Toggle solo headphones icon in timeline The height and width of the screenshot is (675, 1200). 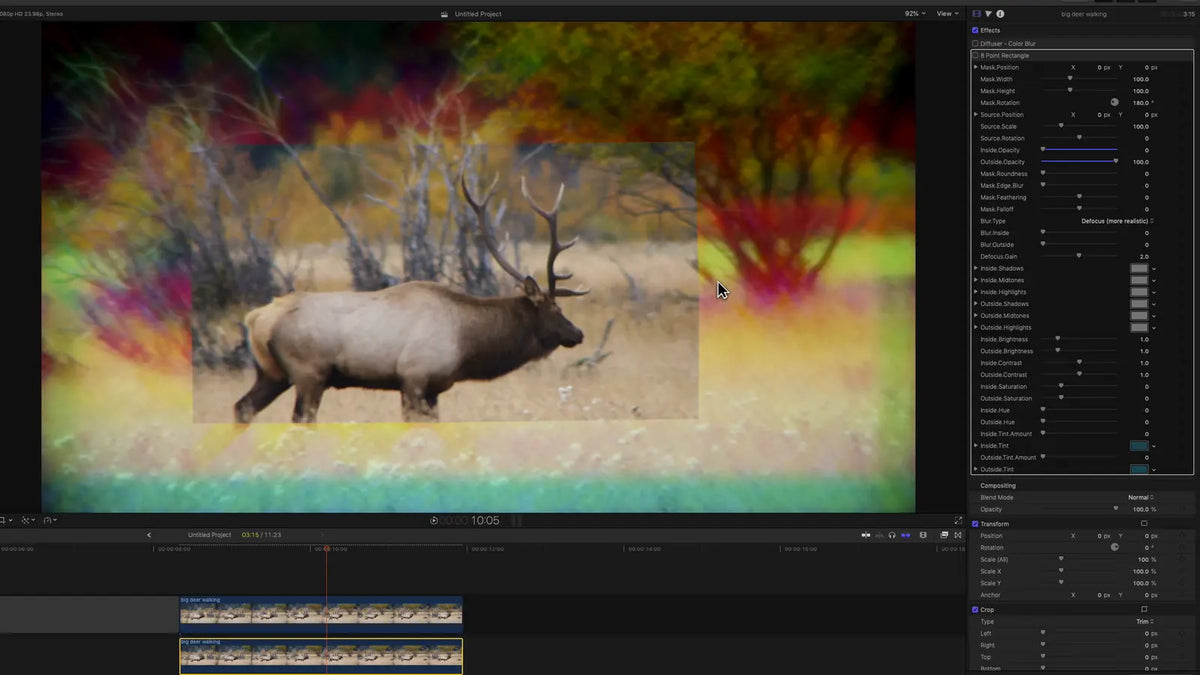tap(892, 535)
